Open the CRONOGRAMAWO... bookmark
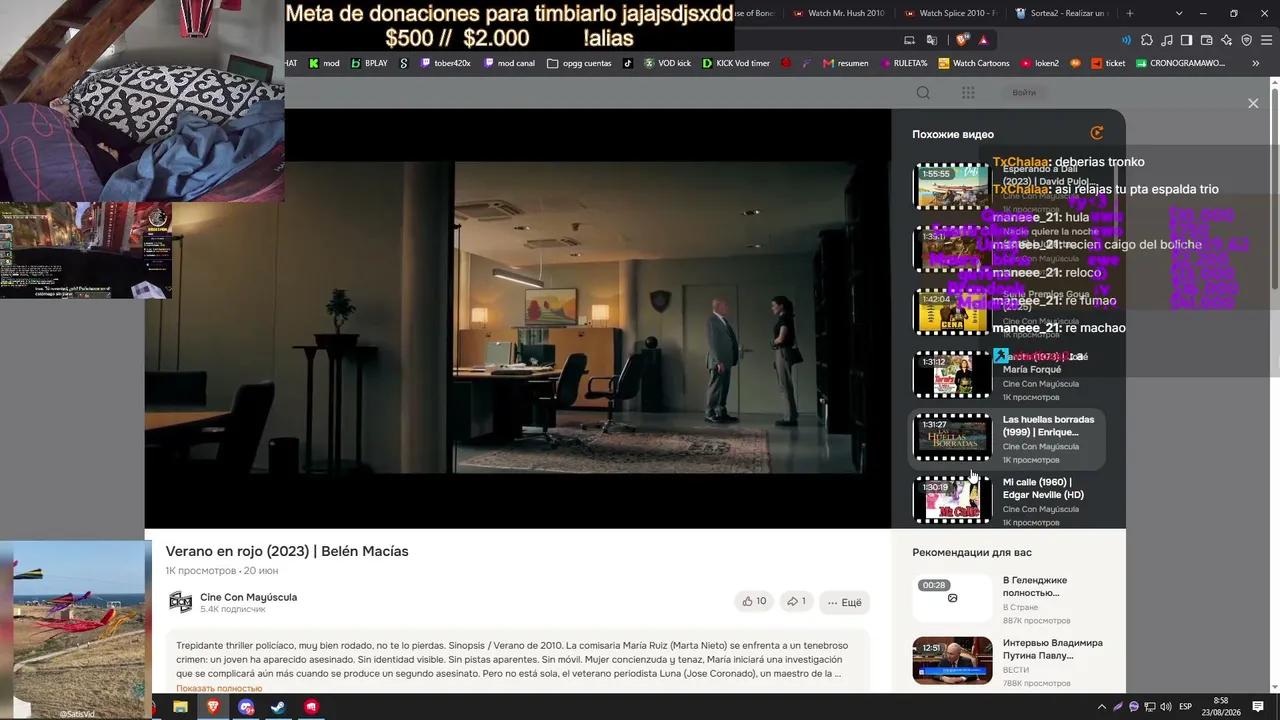1280x720 pixels. tap(1180, 63)
